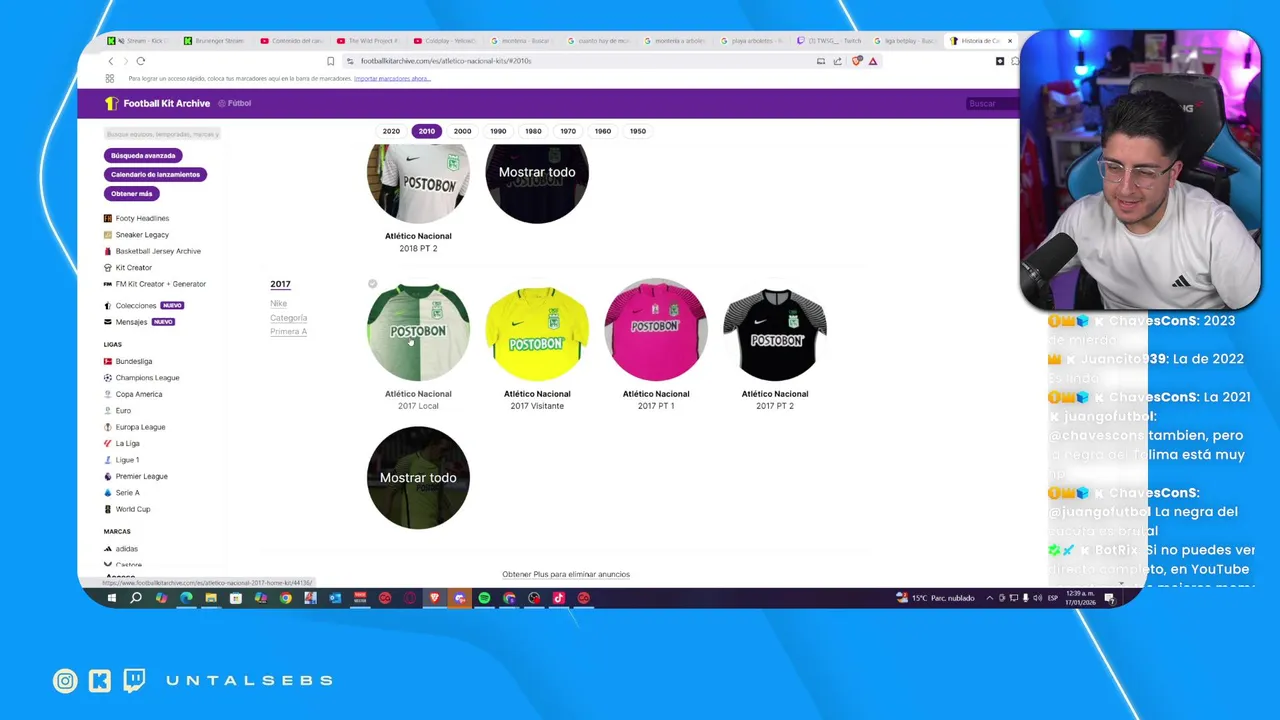Open the 2018 PT 2 white kit

[x=418, y=182]
